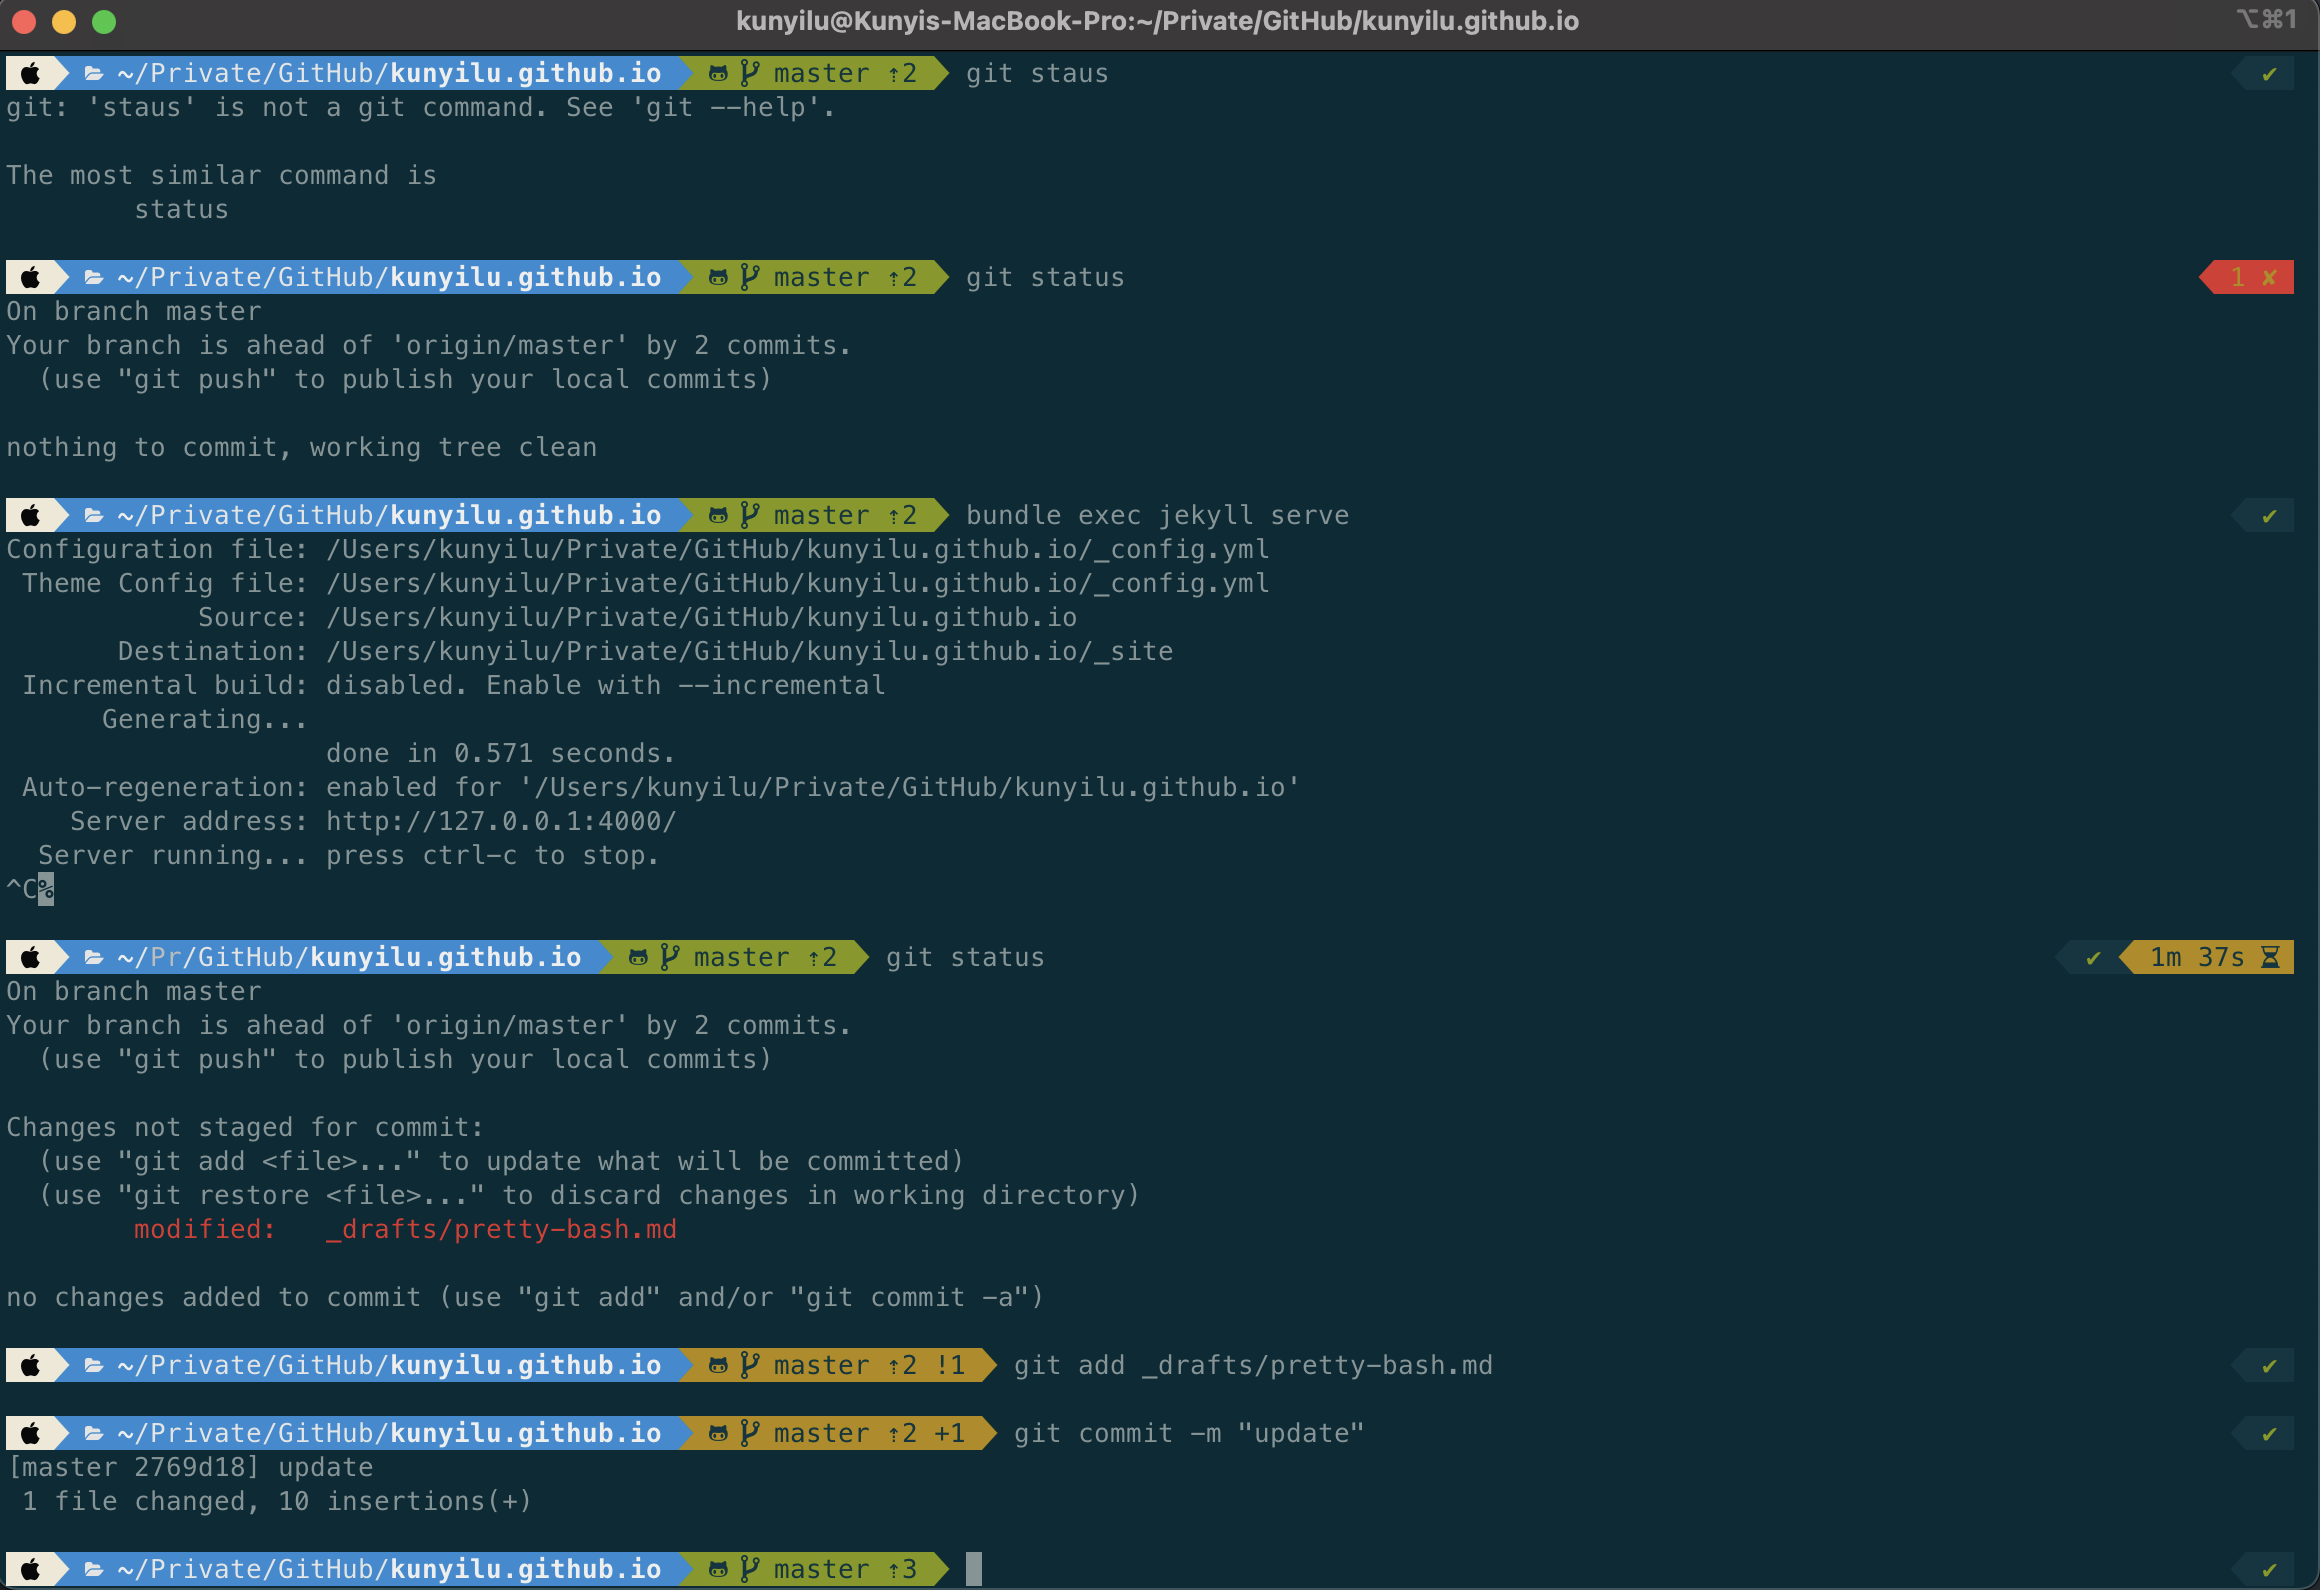Click the octocat icon in the shortened ~/Pr prompt
2320x1590 pixels.
click(x=637, y=957)
